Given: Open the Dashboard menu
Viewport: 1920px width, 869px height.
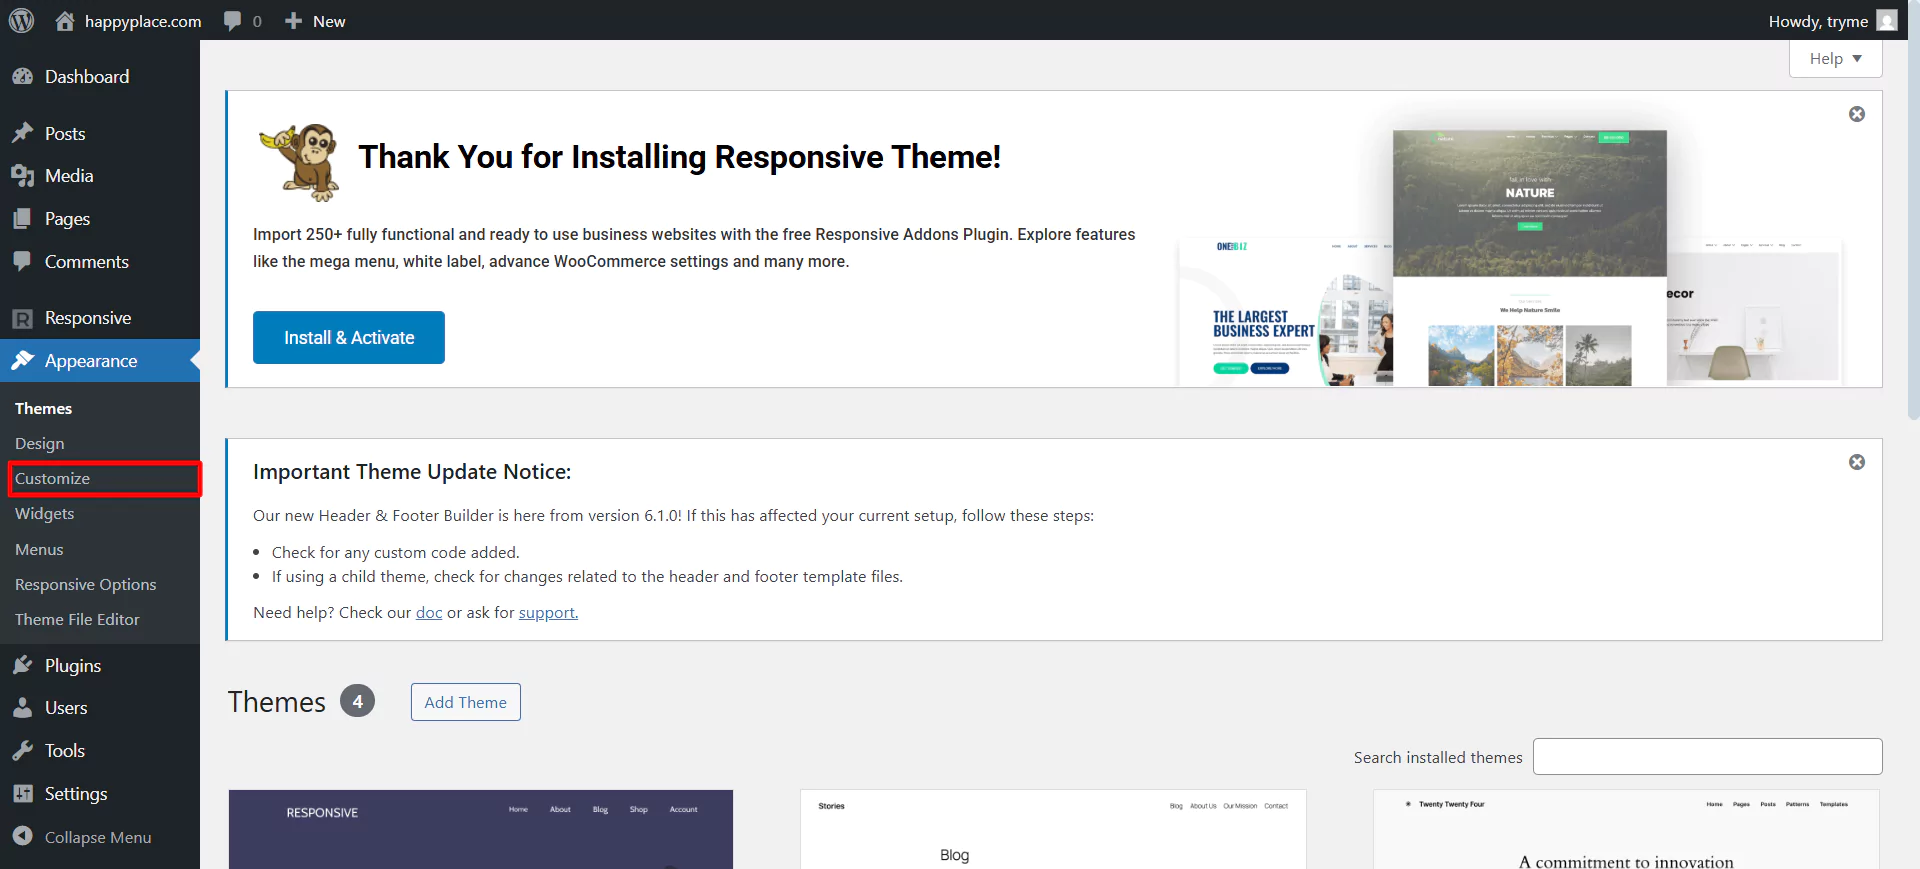Looking at the screenshot, I should click(x=100, y=77).
